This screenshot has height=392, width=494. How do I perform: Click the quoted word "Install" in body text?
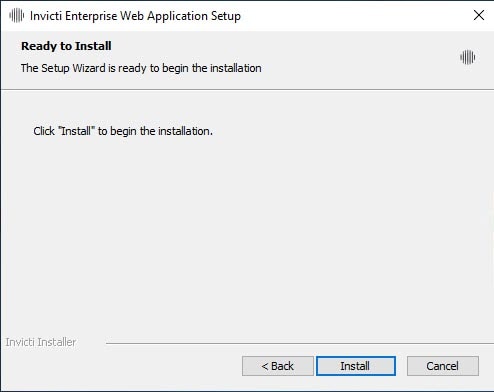(x=76, y=131)
